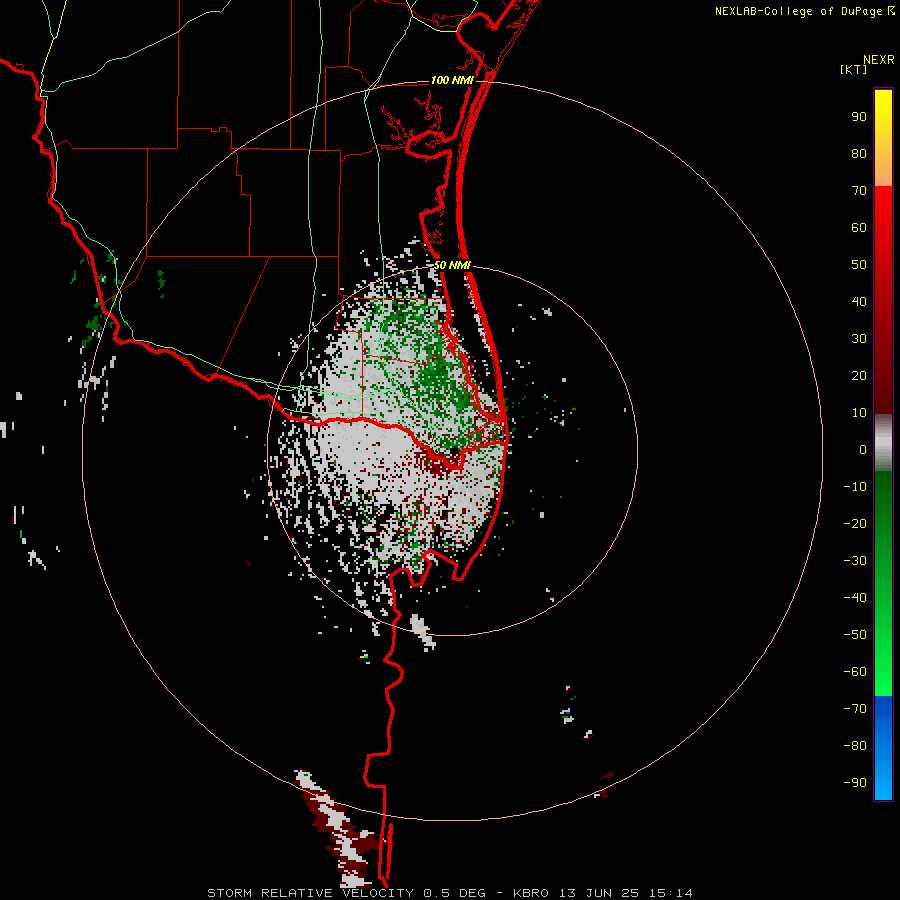Click the positive 80 knot scale label

coord(859,154)
